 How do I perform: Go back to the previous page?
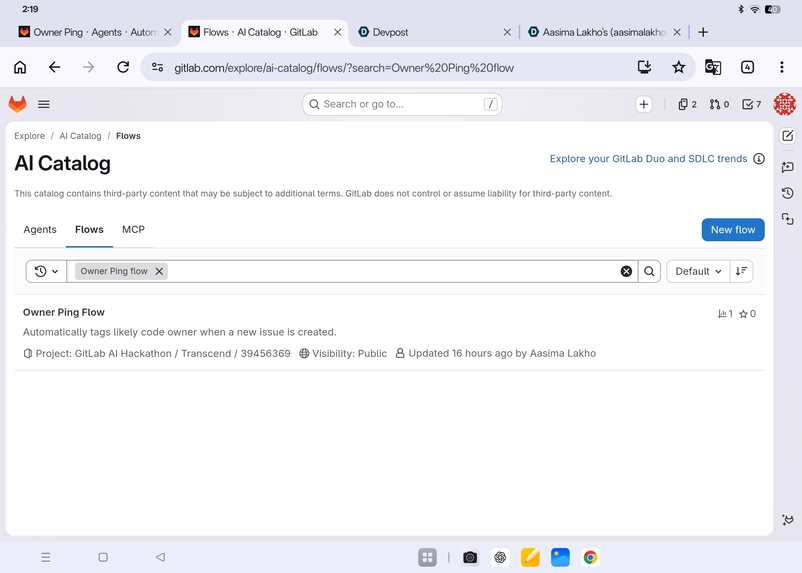pos(54,67)
